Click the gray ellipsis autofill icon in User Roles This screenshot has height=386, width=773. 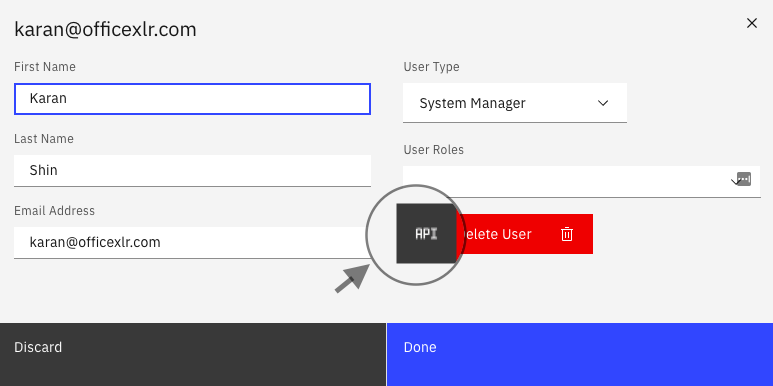click(x=743, y=179)
